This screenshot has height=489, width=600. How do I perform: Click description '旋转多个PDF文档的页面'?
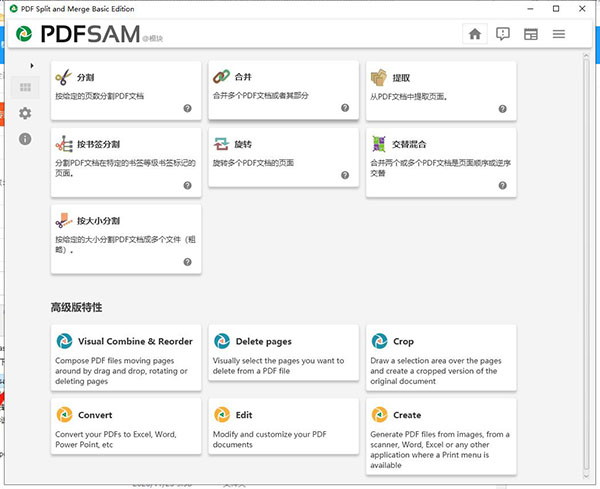[x=253, y=163]
